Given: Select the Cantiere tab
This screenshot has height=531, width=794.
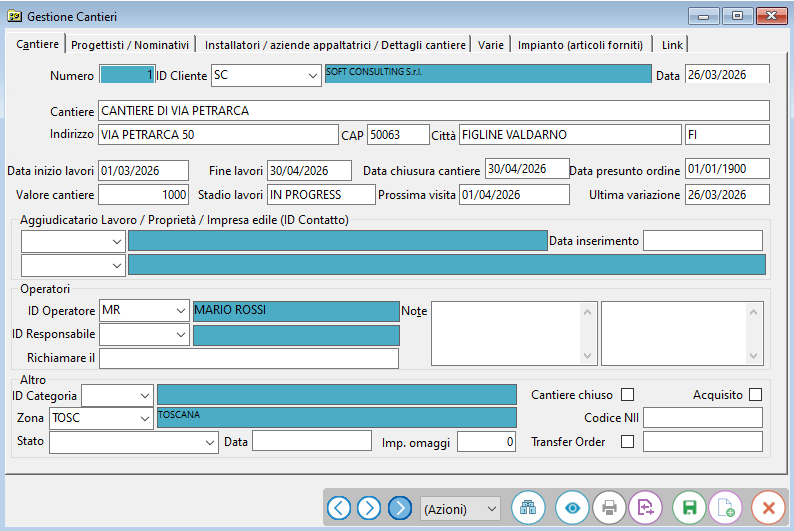Looking at the screenshot, I should pos(37,44).
